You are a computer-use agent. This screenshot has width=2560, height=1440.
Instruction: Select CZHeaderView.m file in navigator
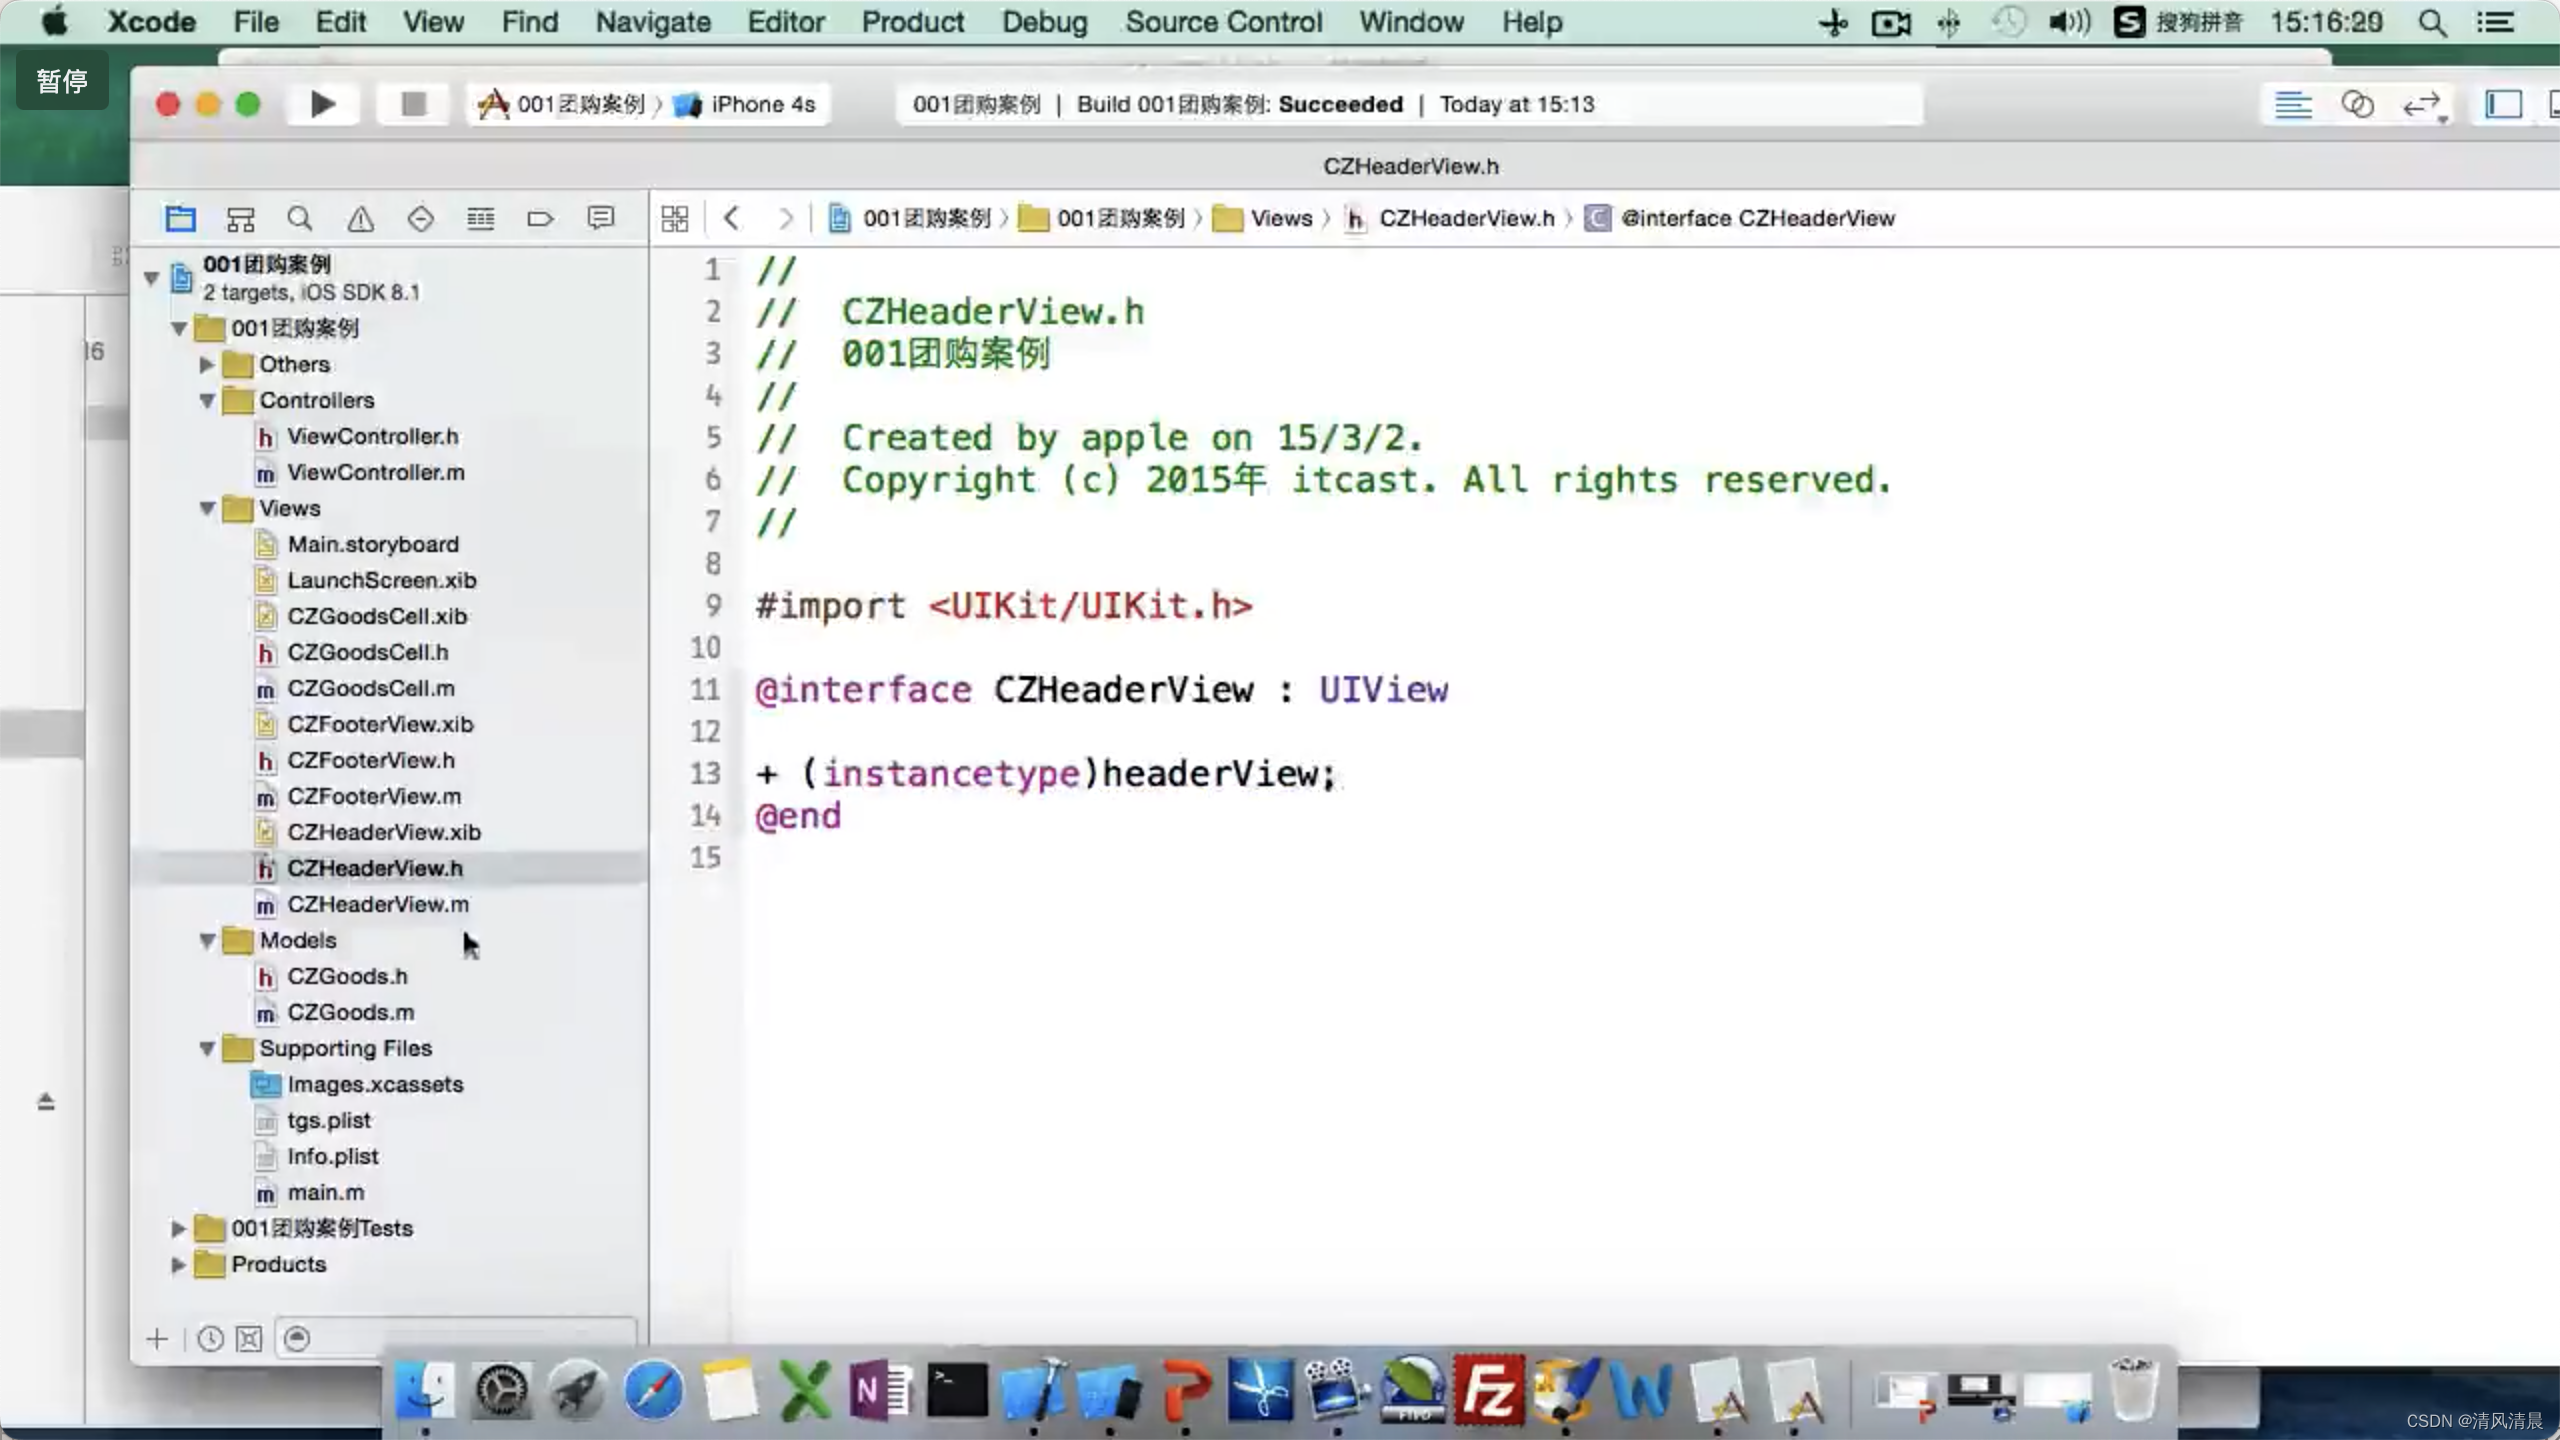(x=378, y=904)
